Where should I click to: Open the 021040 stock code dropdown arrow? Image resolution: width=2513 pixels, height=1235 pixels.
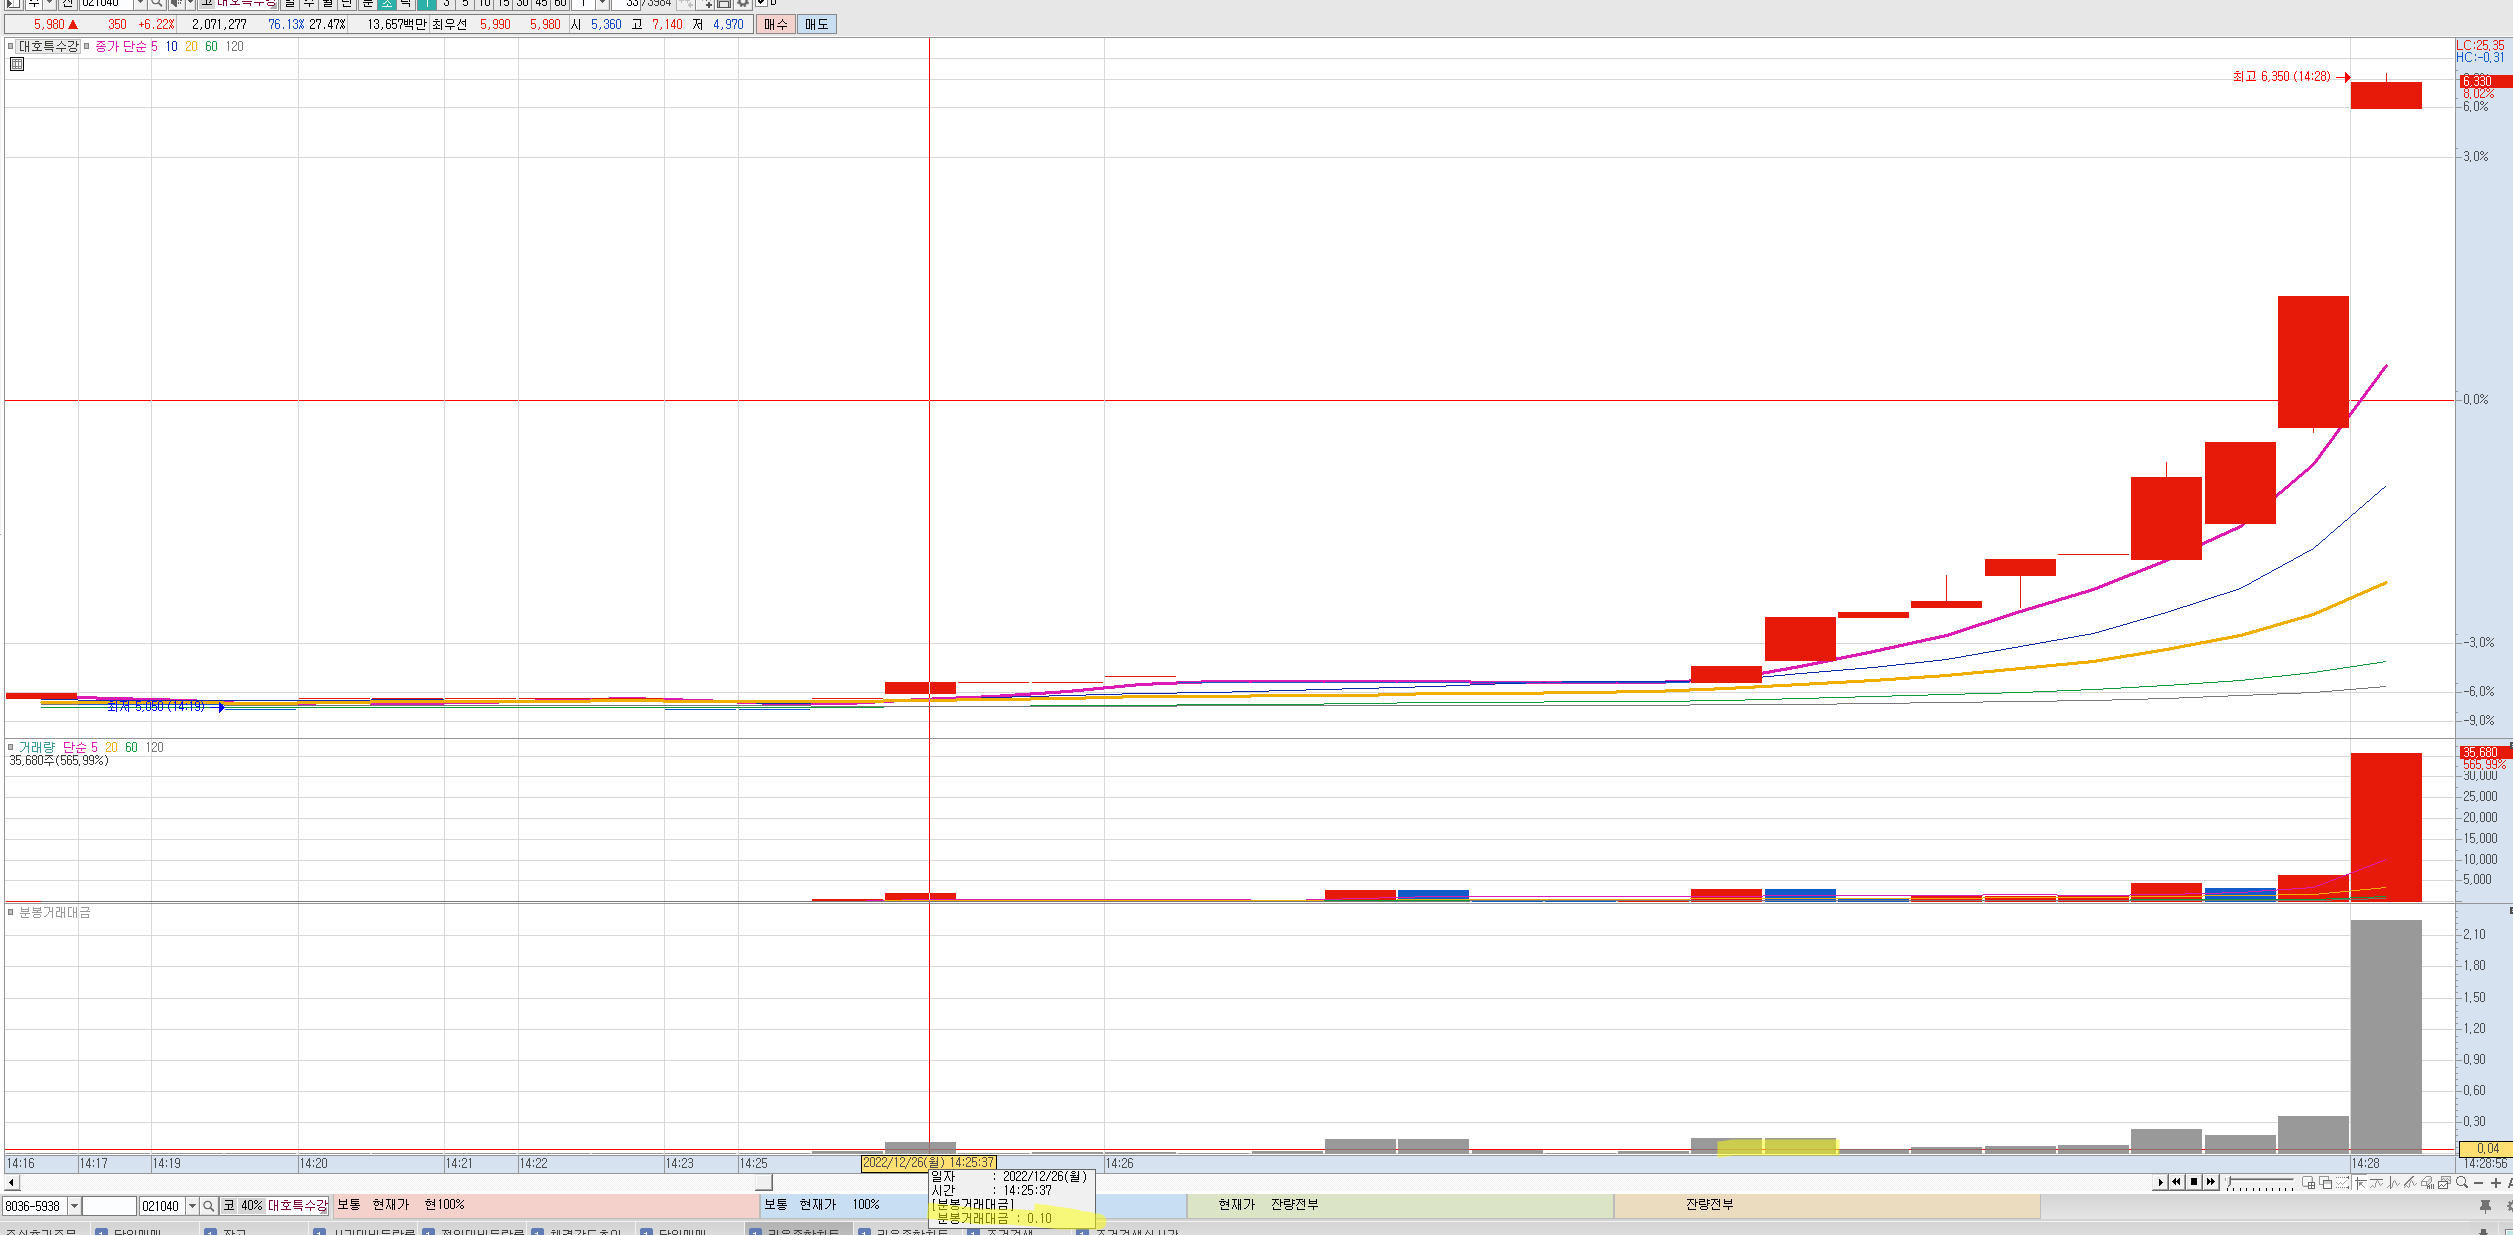pyautogui.click(x=192, y=1206)
